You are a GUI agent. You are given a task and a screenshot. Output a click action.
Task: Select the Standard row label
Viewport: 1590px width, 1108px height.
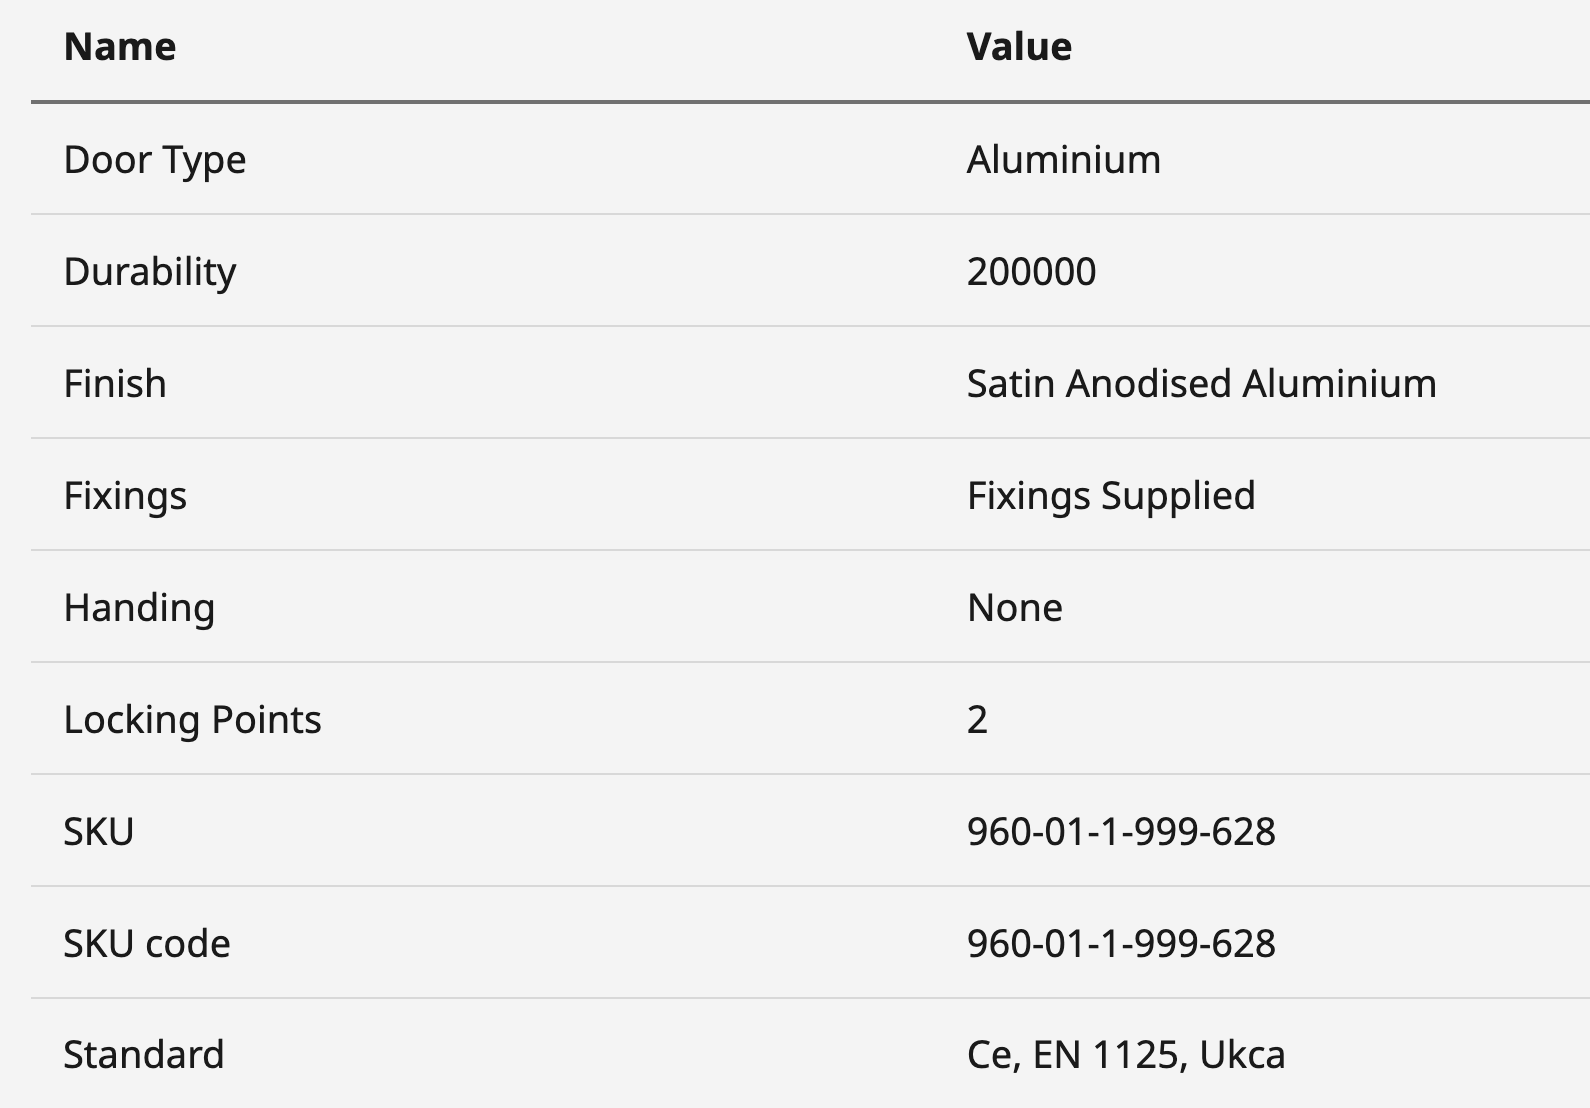pos(144,1055)
